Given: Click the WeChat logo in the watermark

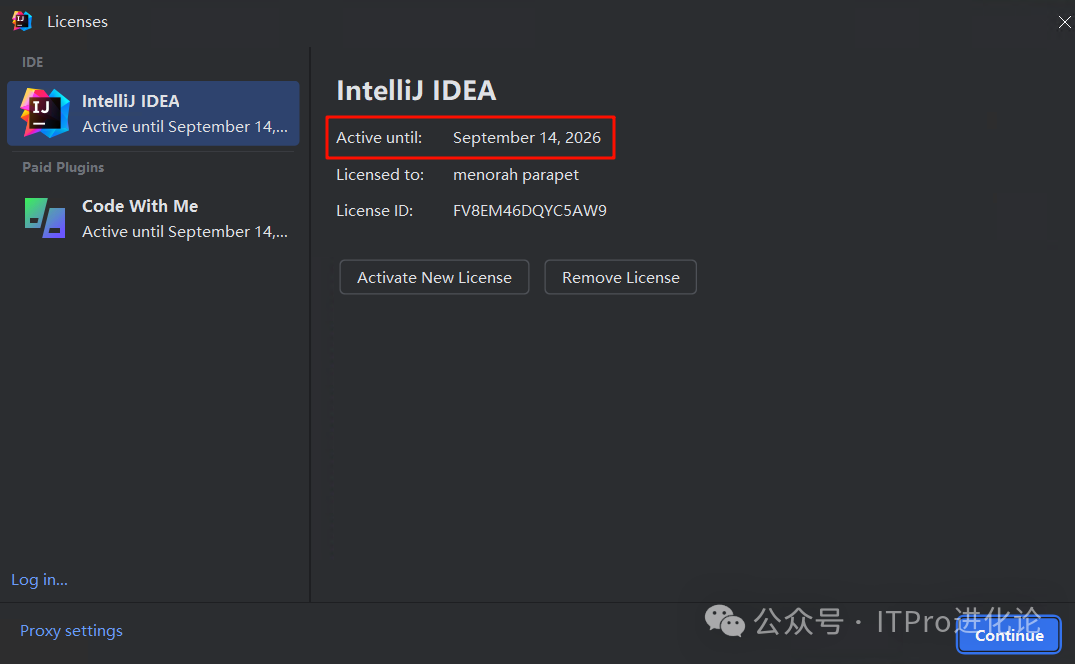Looking at the screenshot, I should pos(725,621).
